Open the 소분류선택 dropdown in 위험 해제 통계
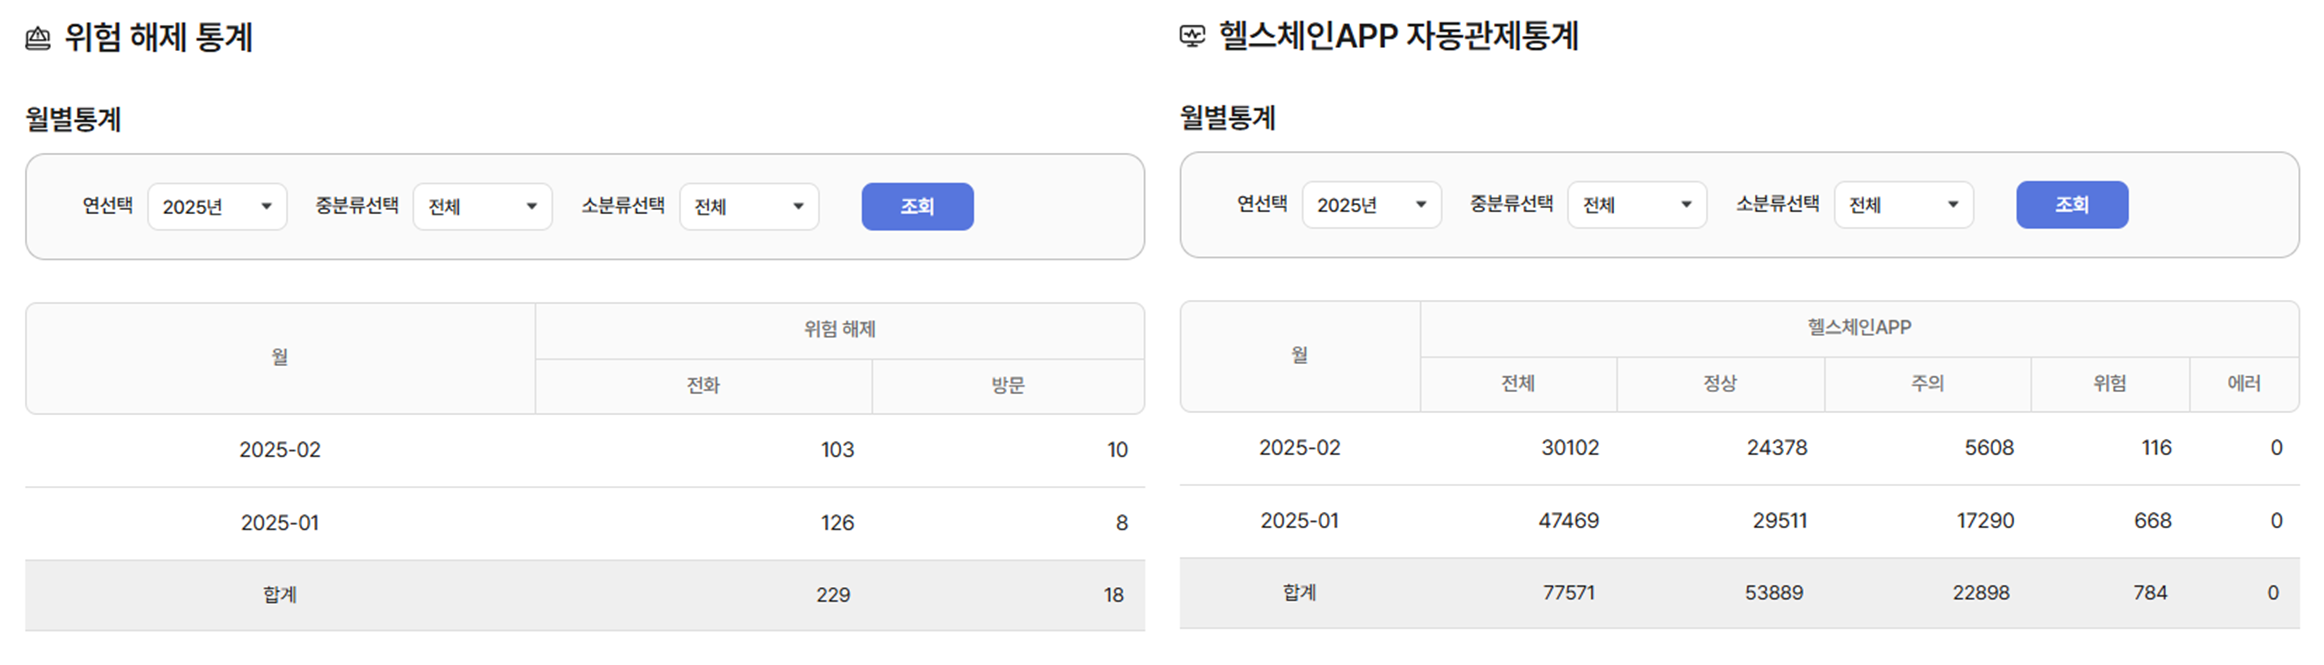The image size is (2324, 665). click(x=749, y=207)
